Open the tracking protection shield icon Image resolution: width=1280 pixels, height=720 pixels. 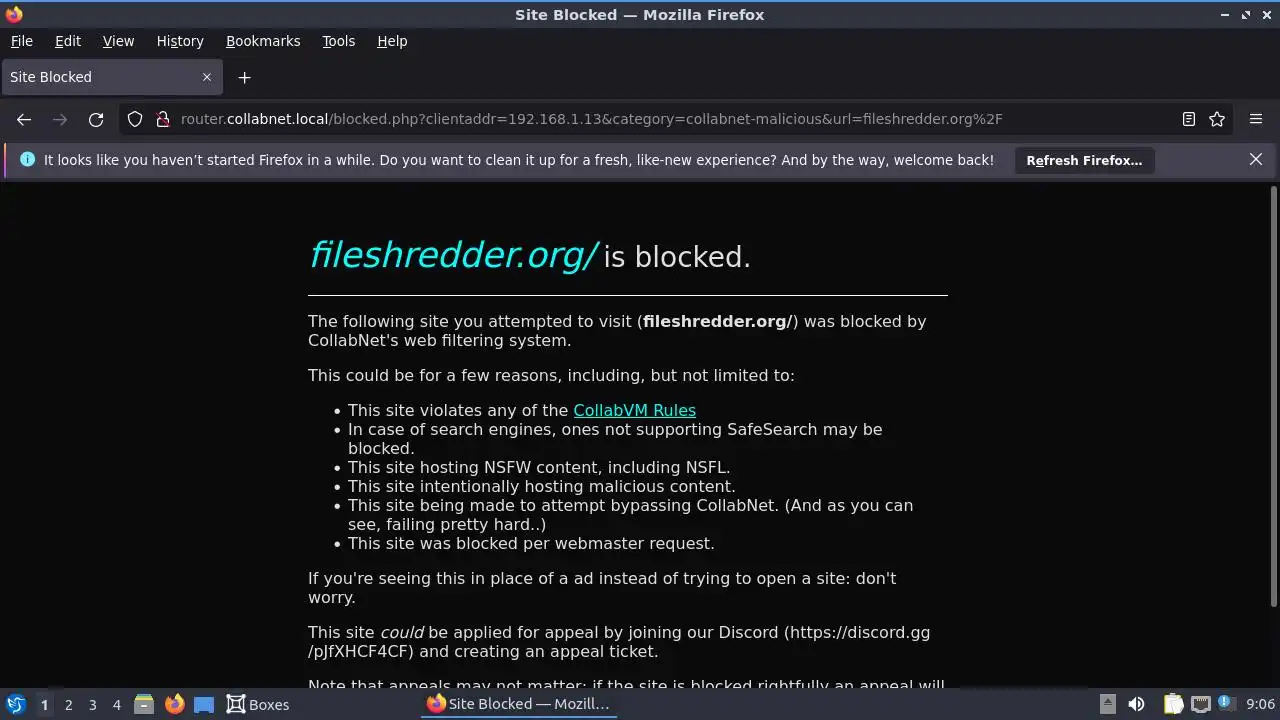135,119
